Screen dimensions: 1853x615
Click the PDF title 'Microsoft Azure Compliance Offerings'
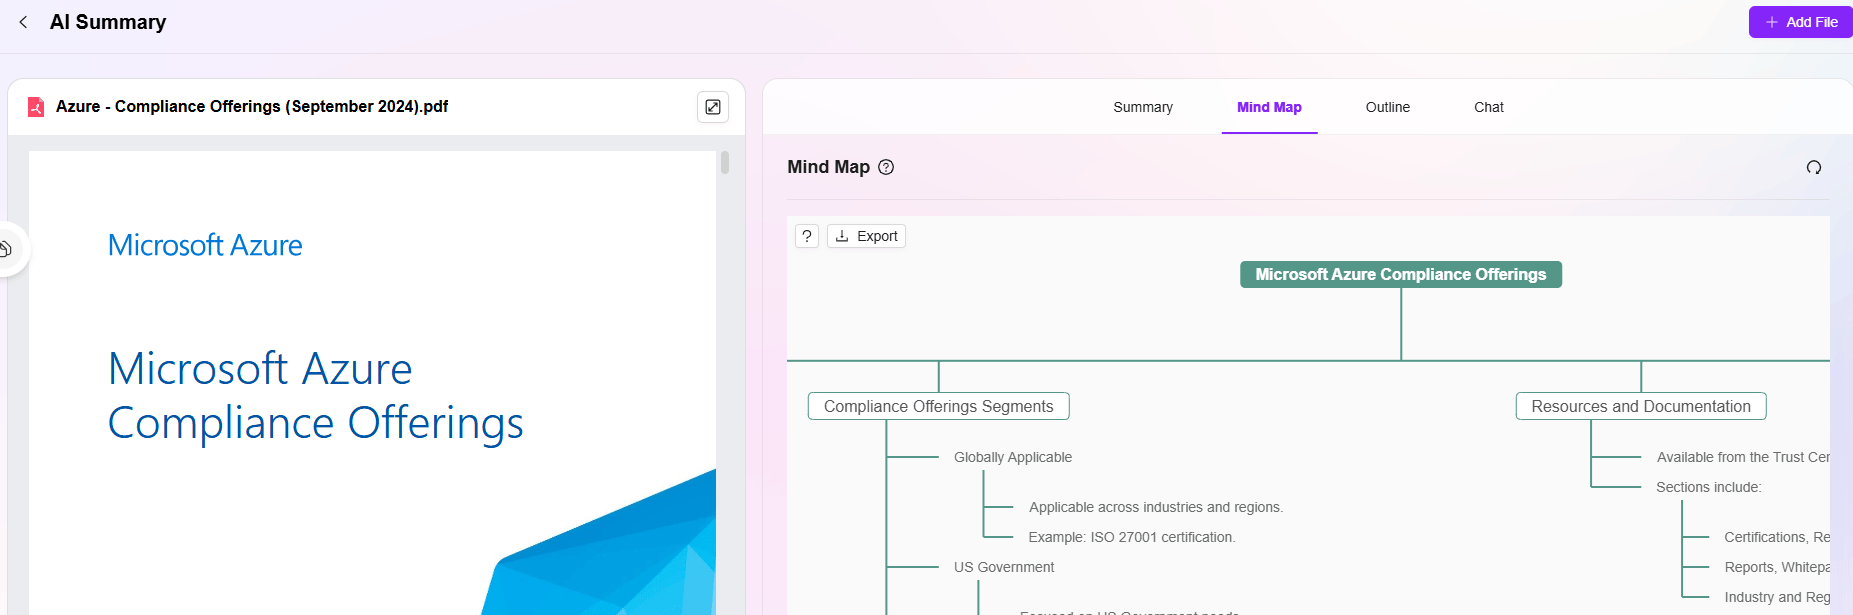[315, 396]
